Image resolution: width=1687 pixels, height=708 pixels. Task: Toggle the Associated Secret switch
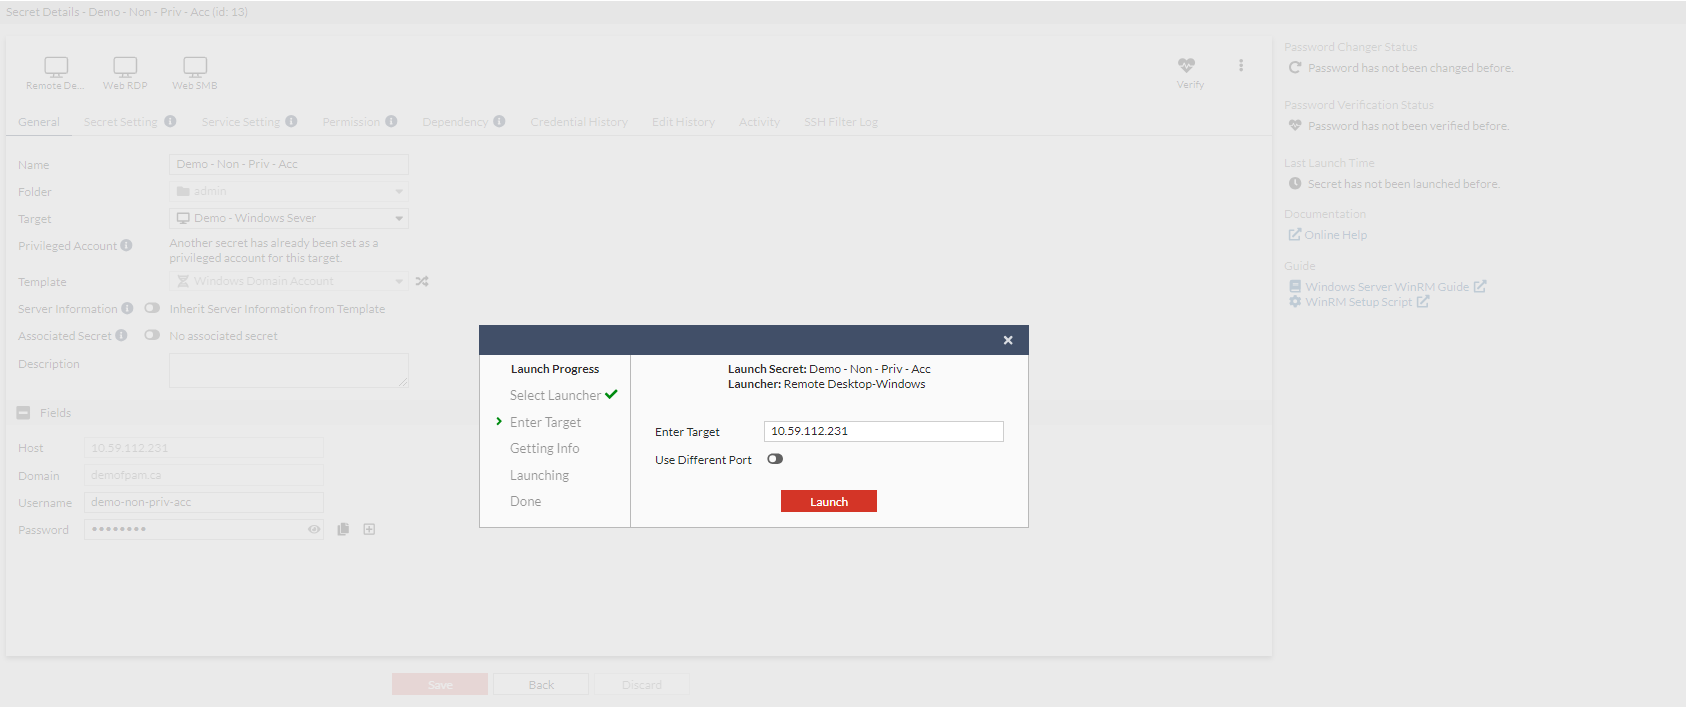[152, 335]
